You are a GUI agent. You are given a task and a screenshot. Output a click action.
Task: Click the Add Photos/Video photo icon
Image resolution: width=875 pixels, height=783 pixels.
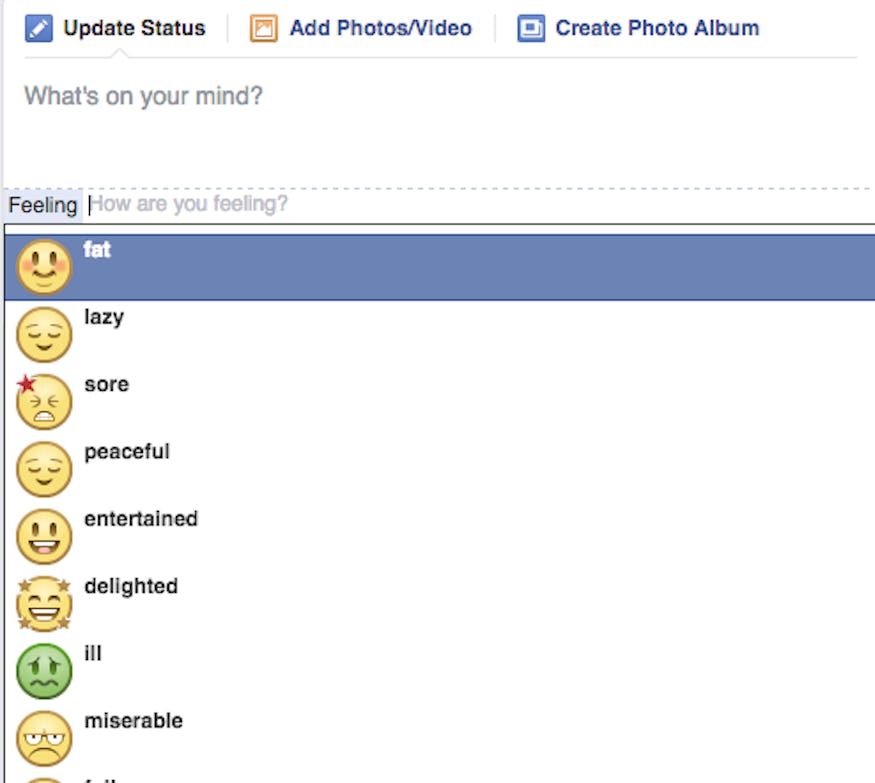tap(265, 27)
